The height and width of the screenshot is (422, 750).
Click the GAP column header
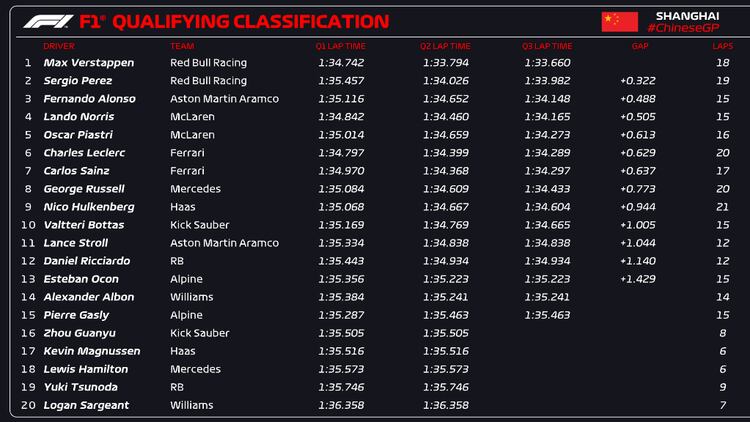pyautogui.click(x=640, y=45)
